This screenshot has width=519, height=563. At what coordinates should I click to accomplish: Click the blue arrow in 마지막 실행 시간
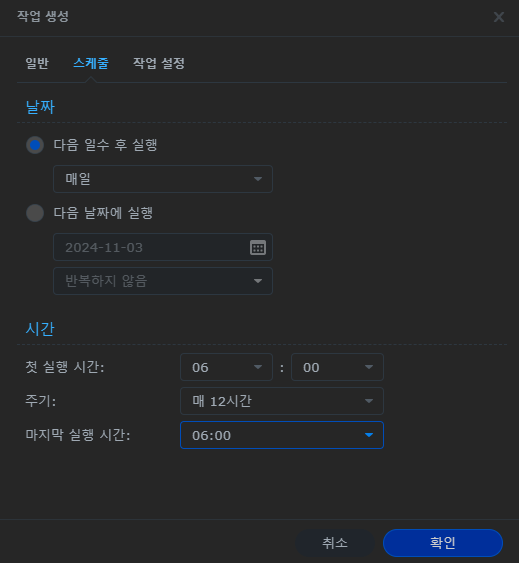click(369, 435)
